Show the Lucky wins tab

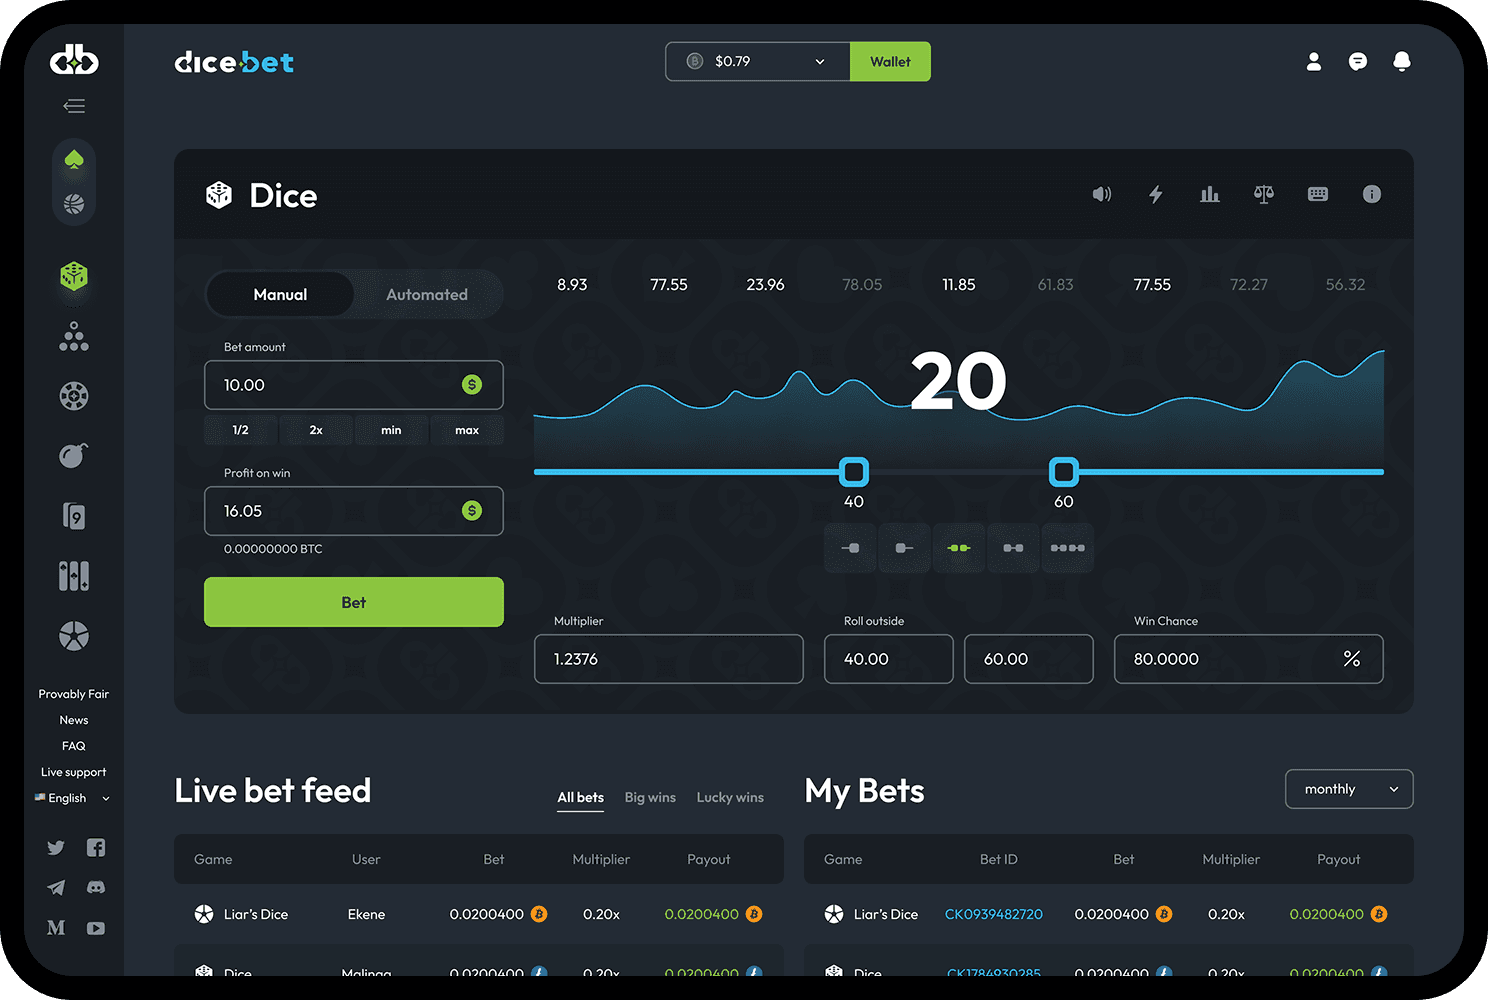(730, 797)
